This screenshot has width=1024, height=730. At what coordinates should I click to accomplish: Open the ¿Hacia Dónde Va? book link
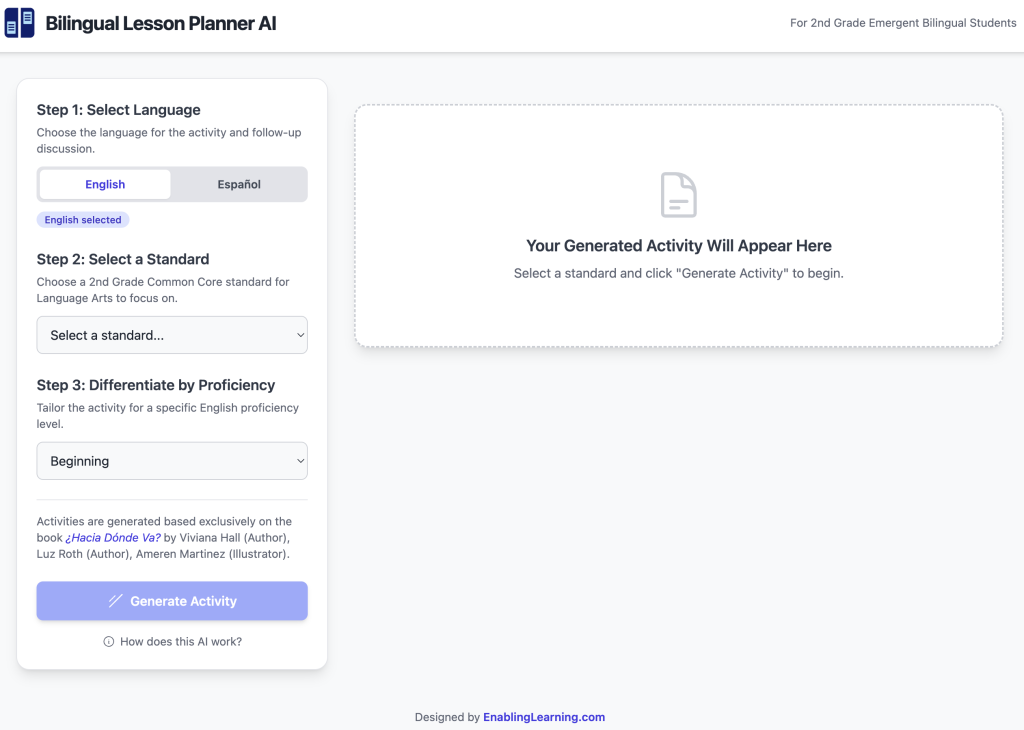click(x=113, y=537)
